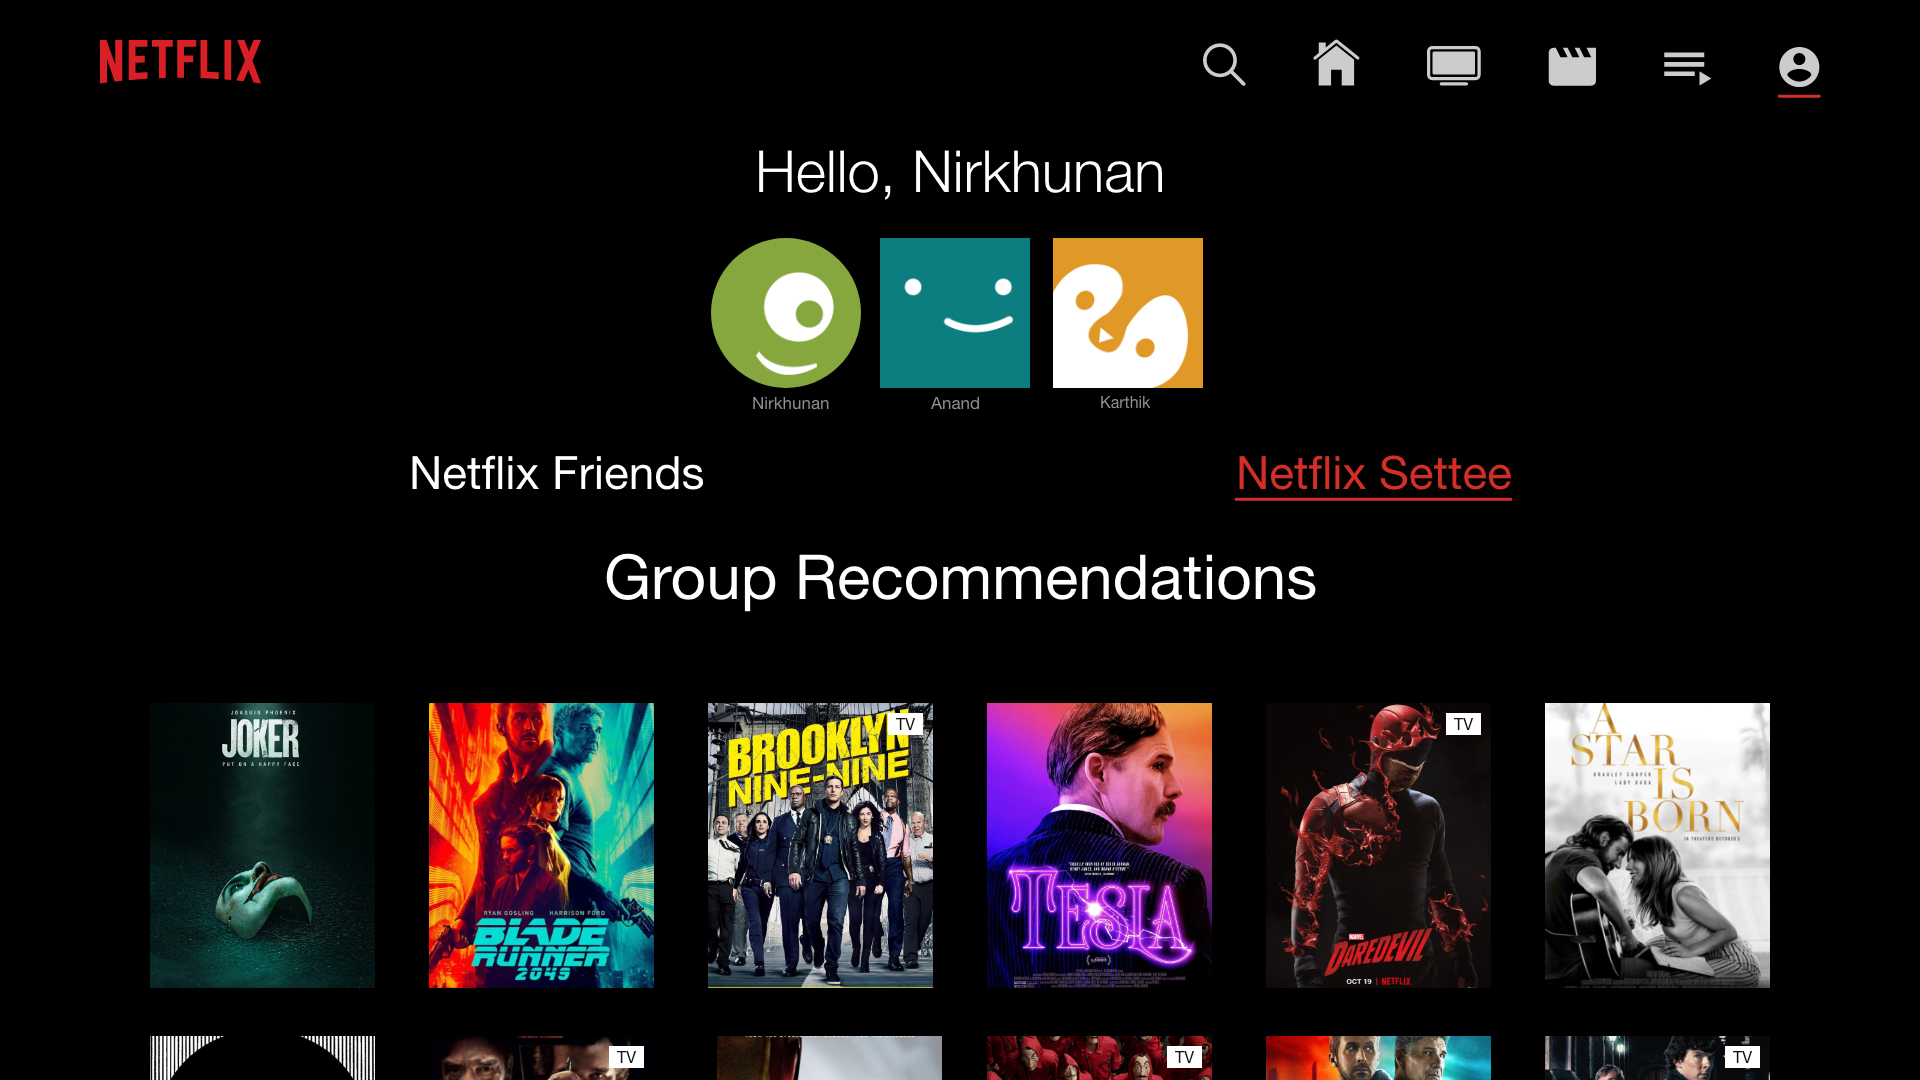Open the Joker movie poster

coord(262,845)
